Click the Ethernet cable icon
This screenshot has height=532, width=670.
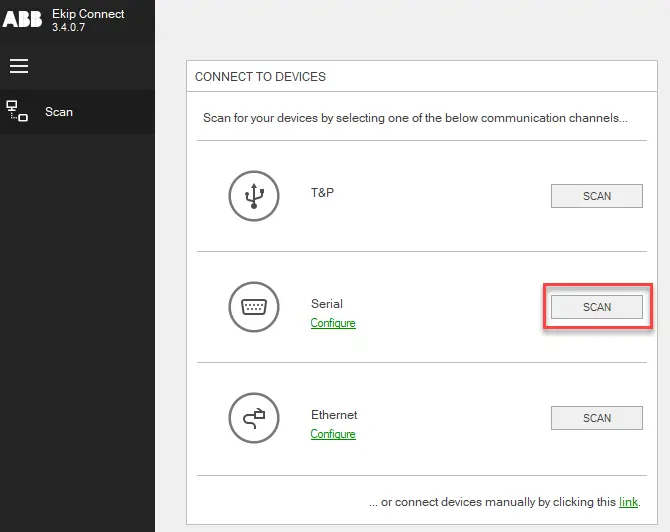(x=254, y=418)
